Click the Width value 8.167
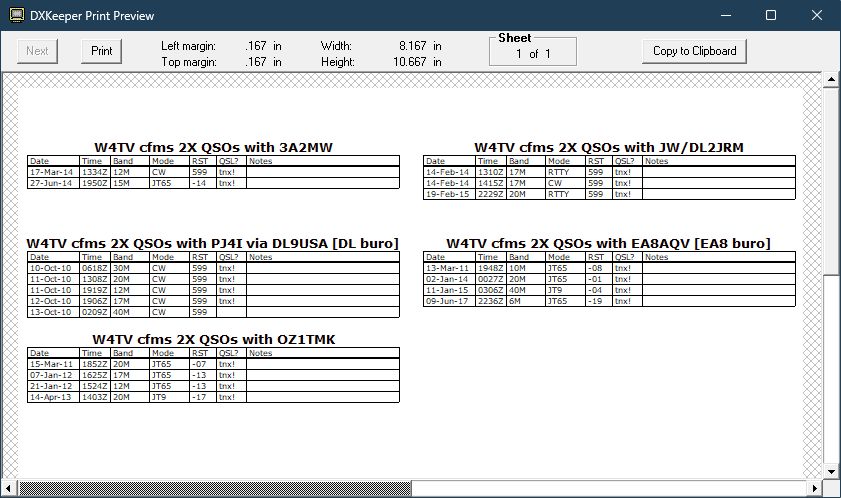841x498 pixels. (412, 46)
